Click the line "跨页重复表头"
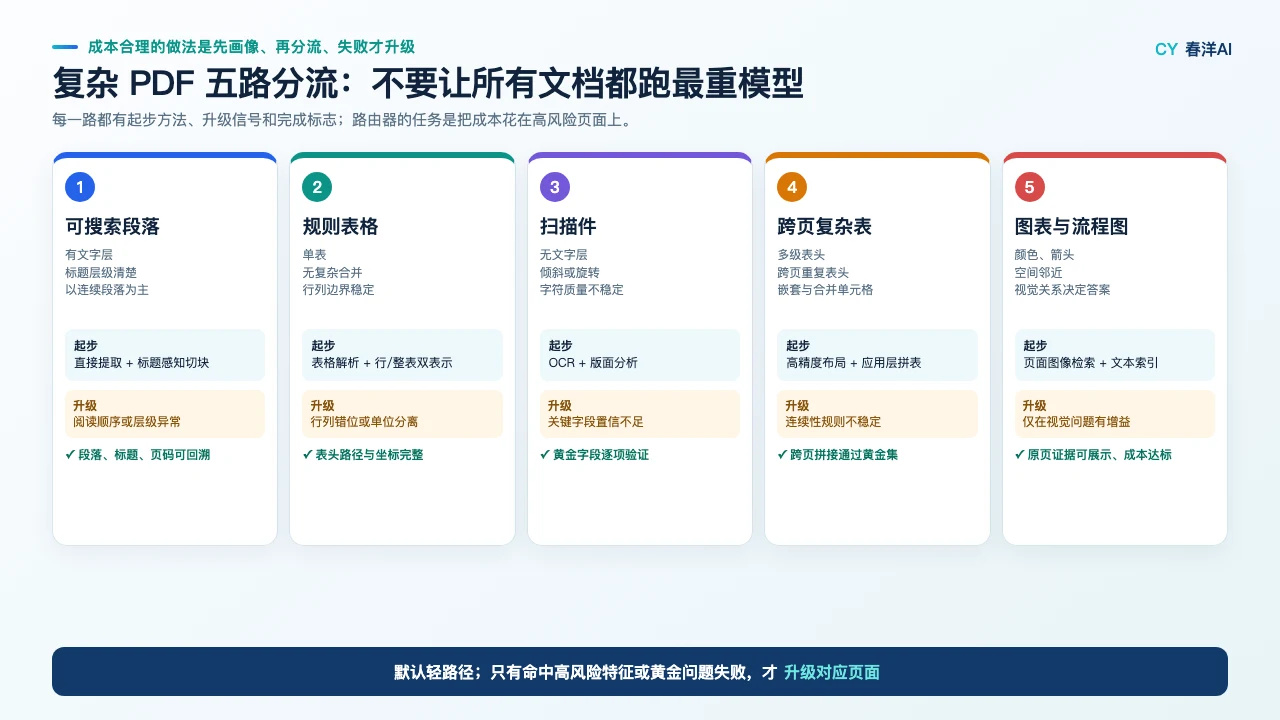This screenshot has height=720, width=1280. coord(813,273)
